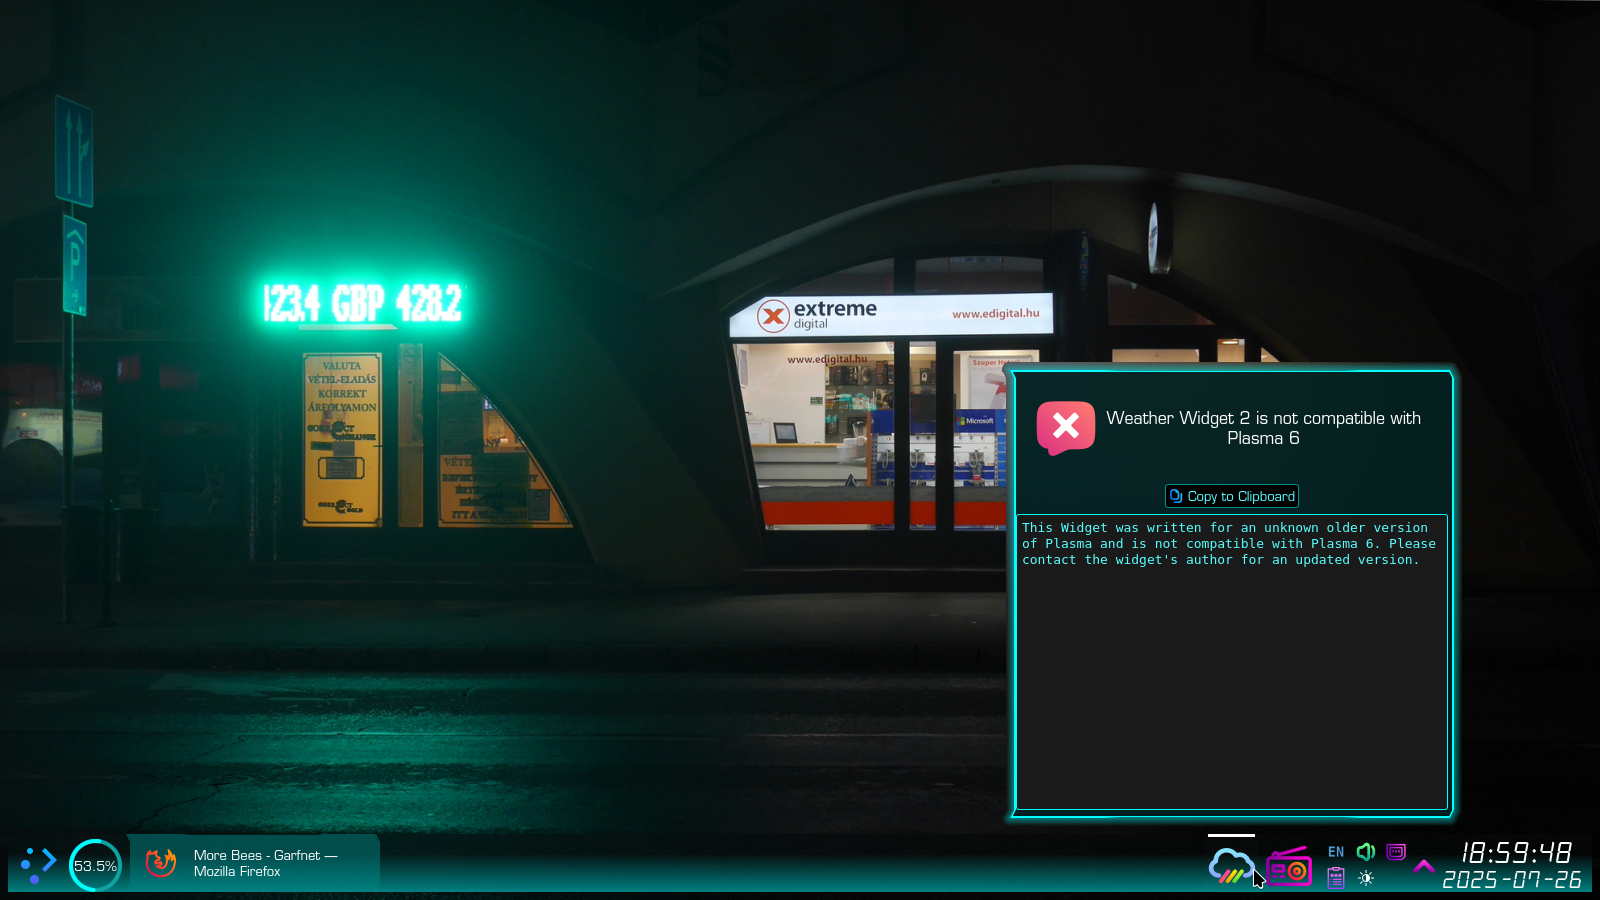The image size is (1600, 900).
Task: Open the brightness and color tray icon
Action: click(x=1366, y=878)
